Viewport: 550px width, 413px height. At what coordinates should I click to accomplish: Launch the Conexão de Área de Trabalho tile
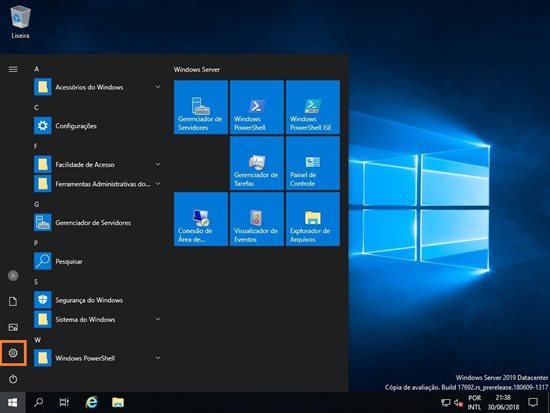(201, 219)
